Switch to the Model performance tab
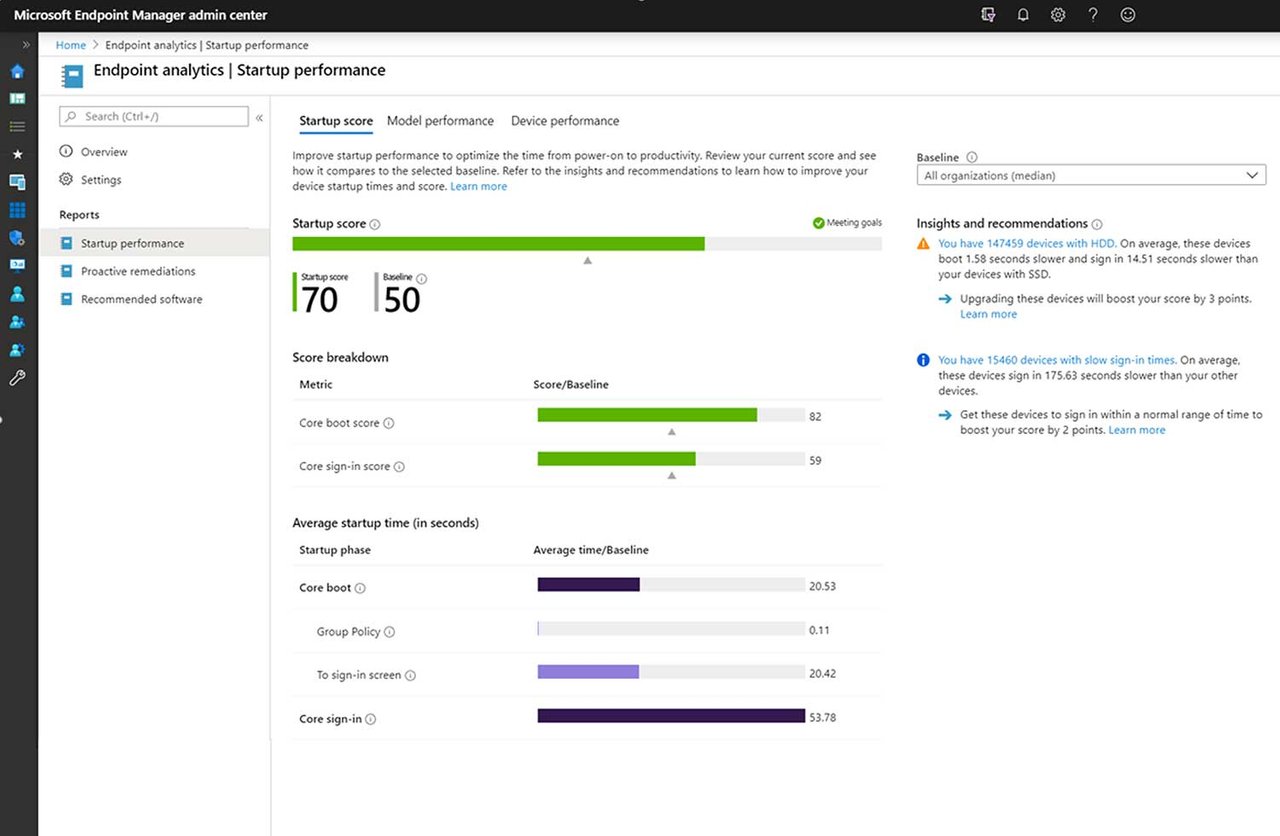This screenshot has height=836, width=1280. tap(440, 121)
